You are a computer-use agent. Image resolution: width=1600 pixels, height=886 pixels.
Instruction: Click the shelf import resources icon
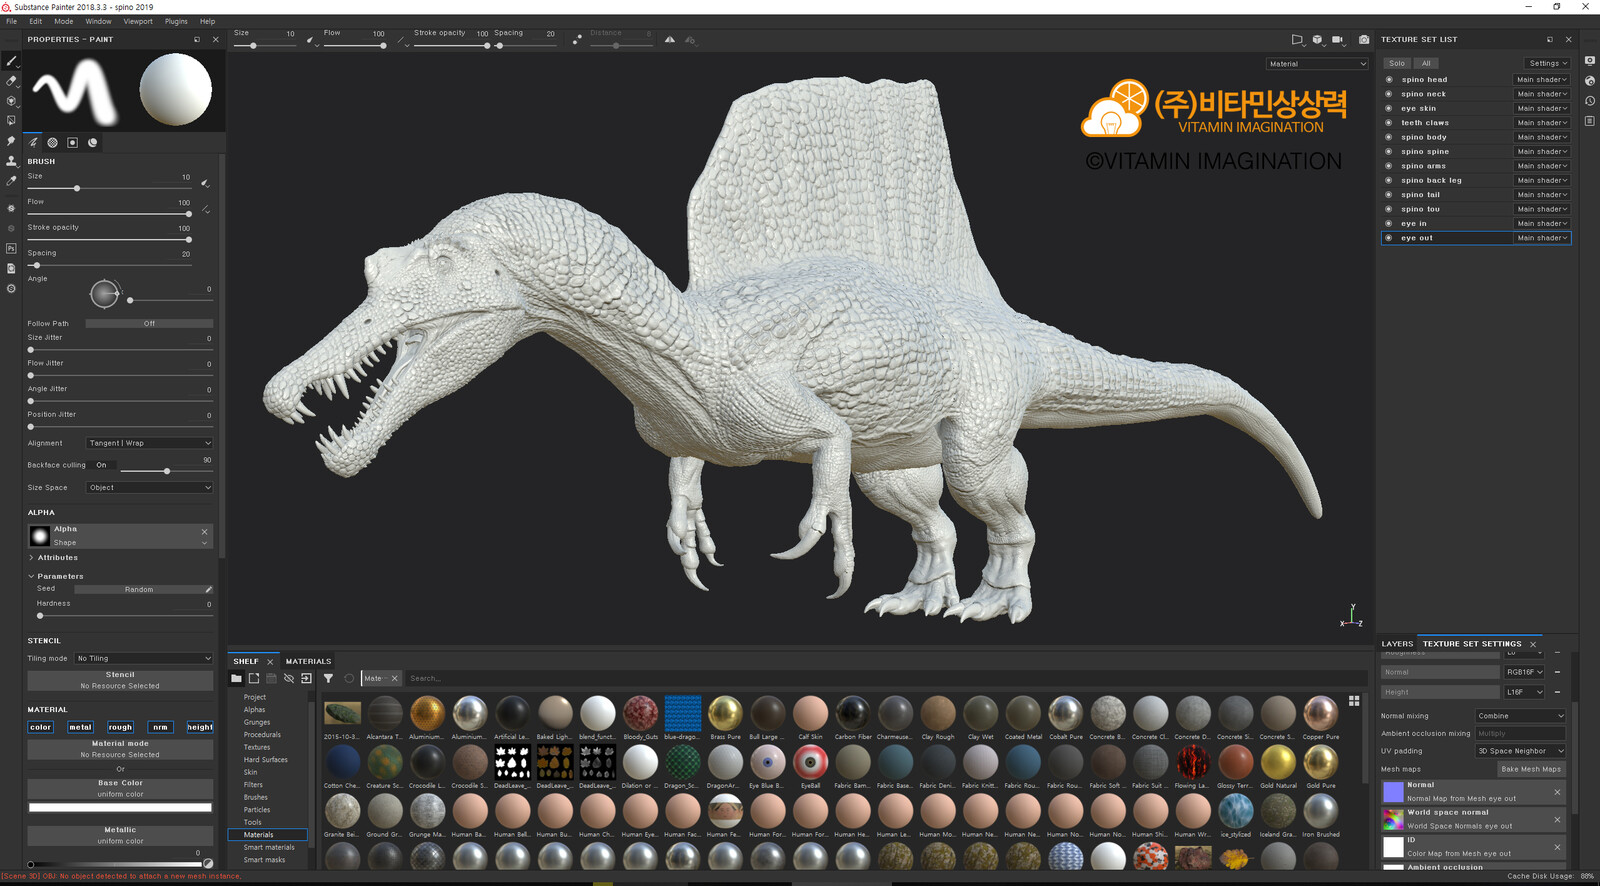click(x=306, y=678)
